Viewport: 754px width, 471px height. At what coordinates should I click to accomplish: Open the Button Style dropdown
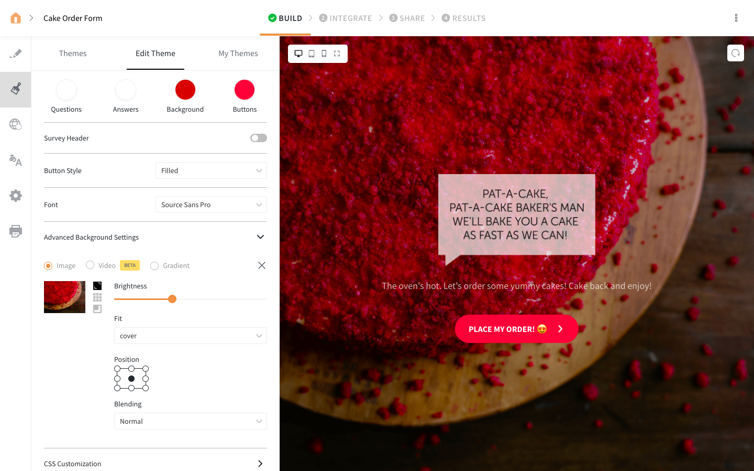click(211, 170)
